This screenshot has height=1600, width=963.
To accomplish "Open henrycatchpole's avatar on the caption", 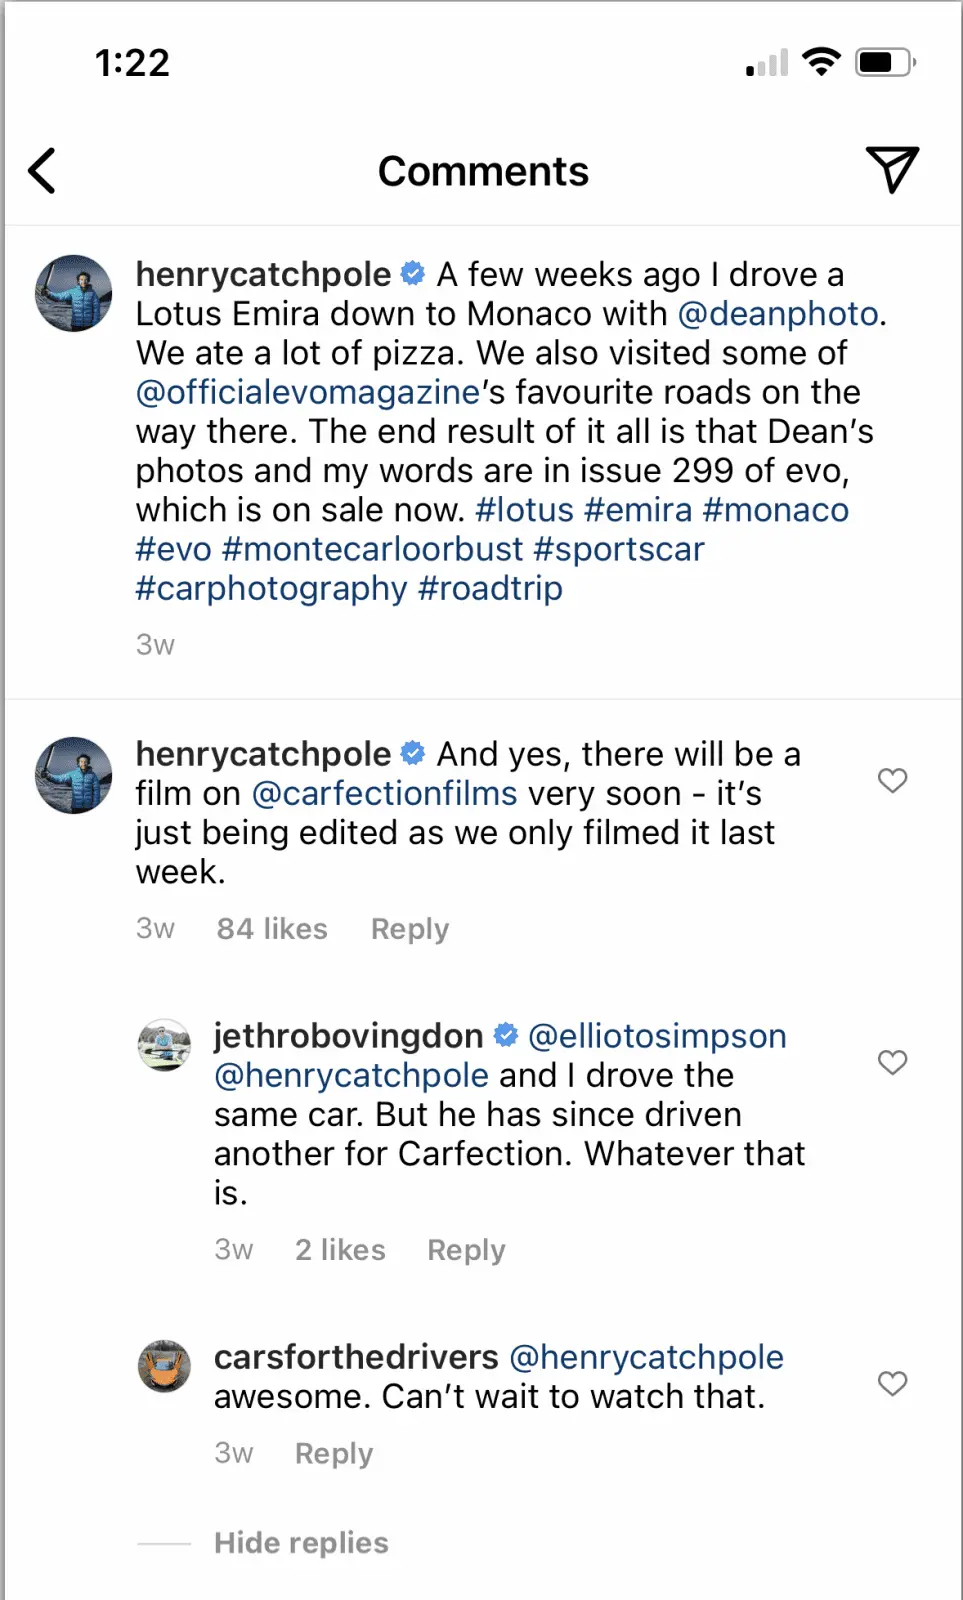I will pyautogui.click(x=74, y=293).
